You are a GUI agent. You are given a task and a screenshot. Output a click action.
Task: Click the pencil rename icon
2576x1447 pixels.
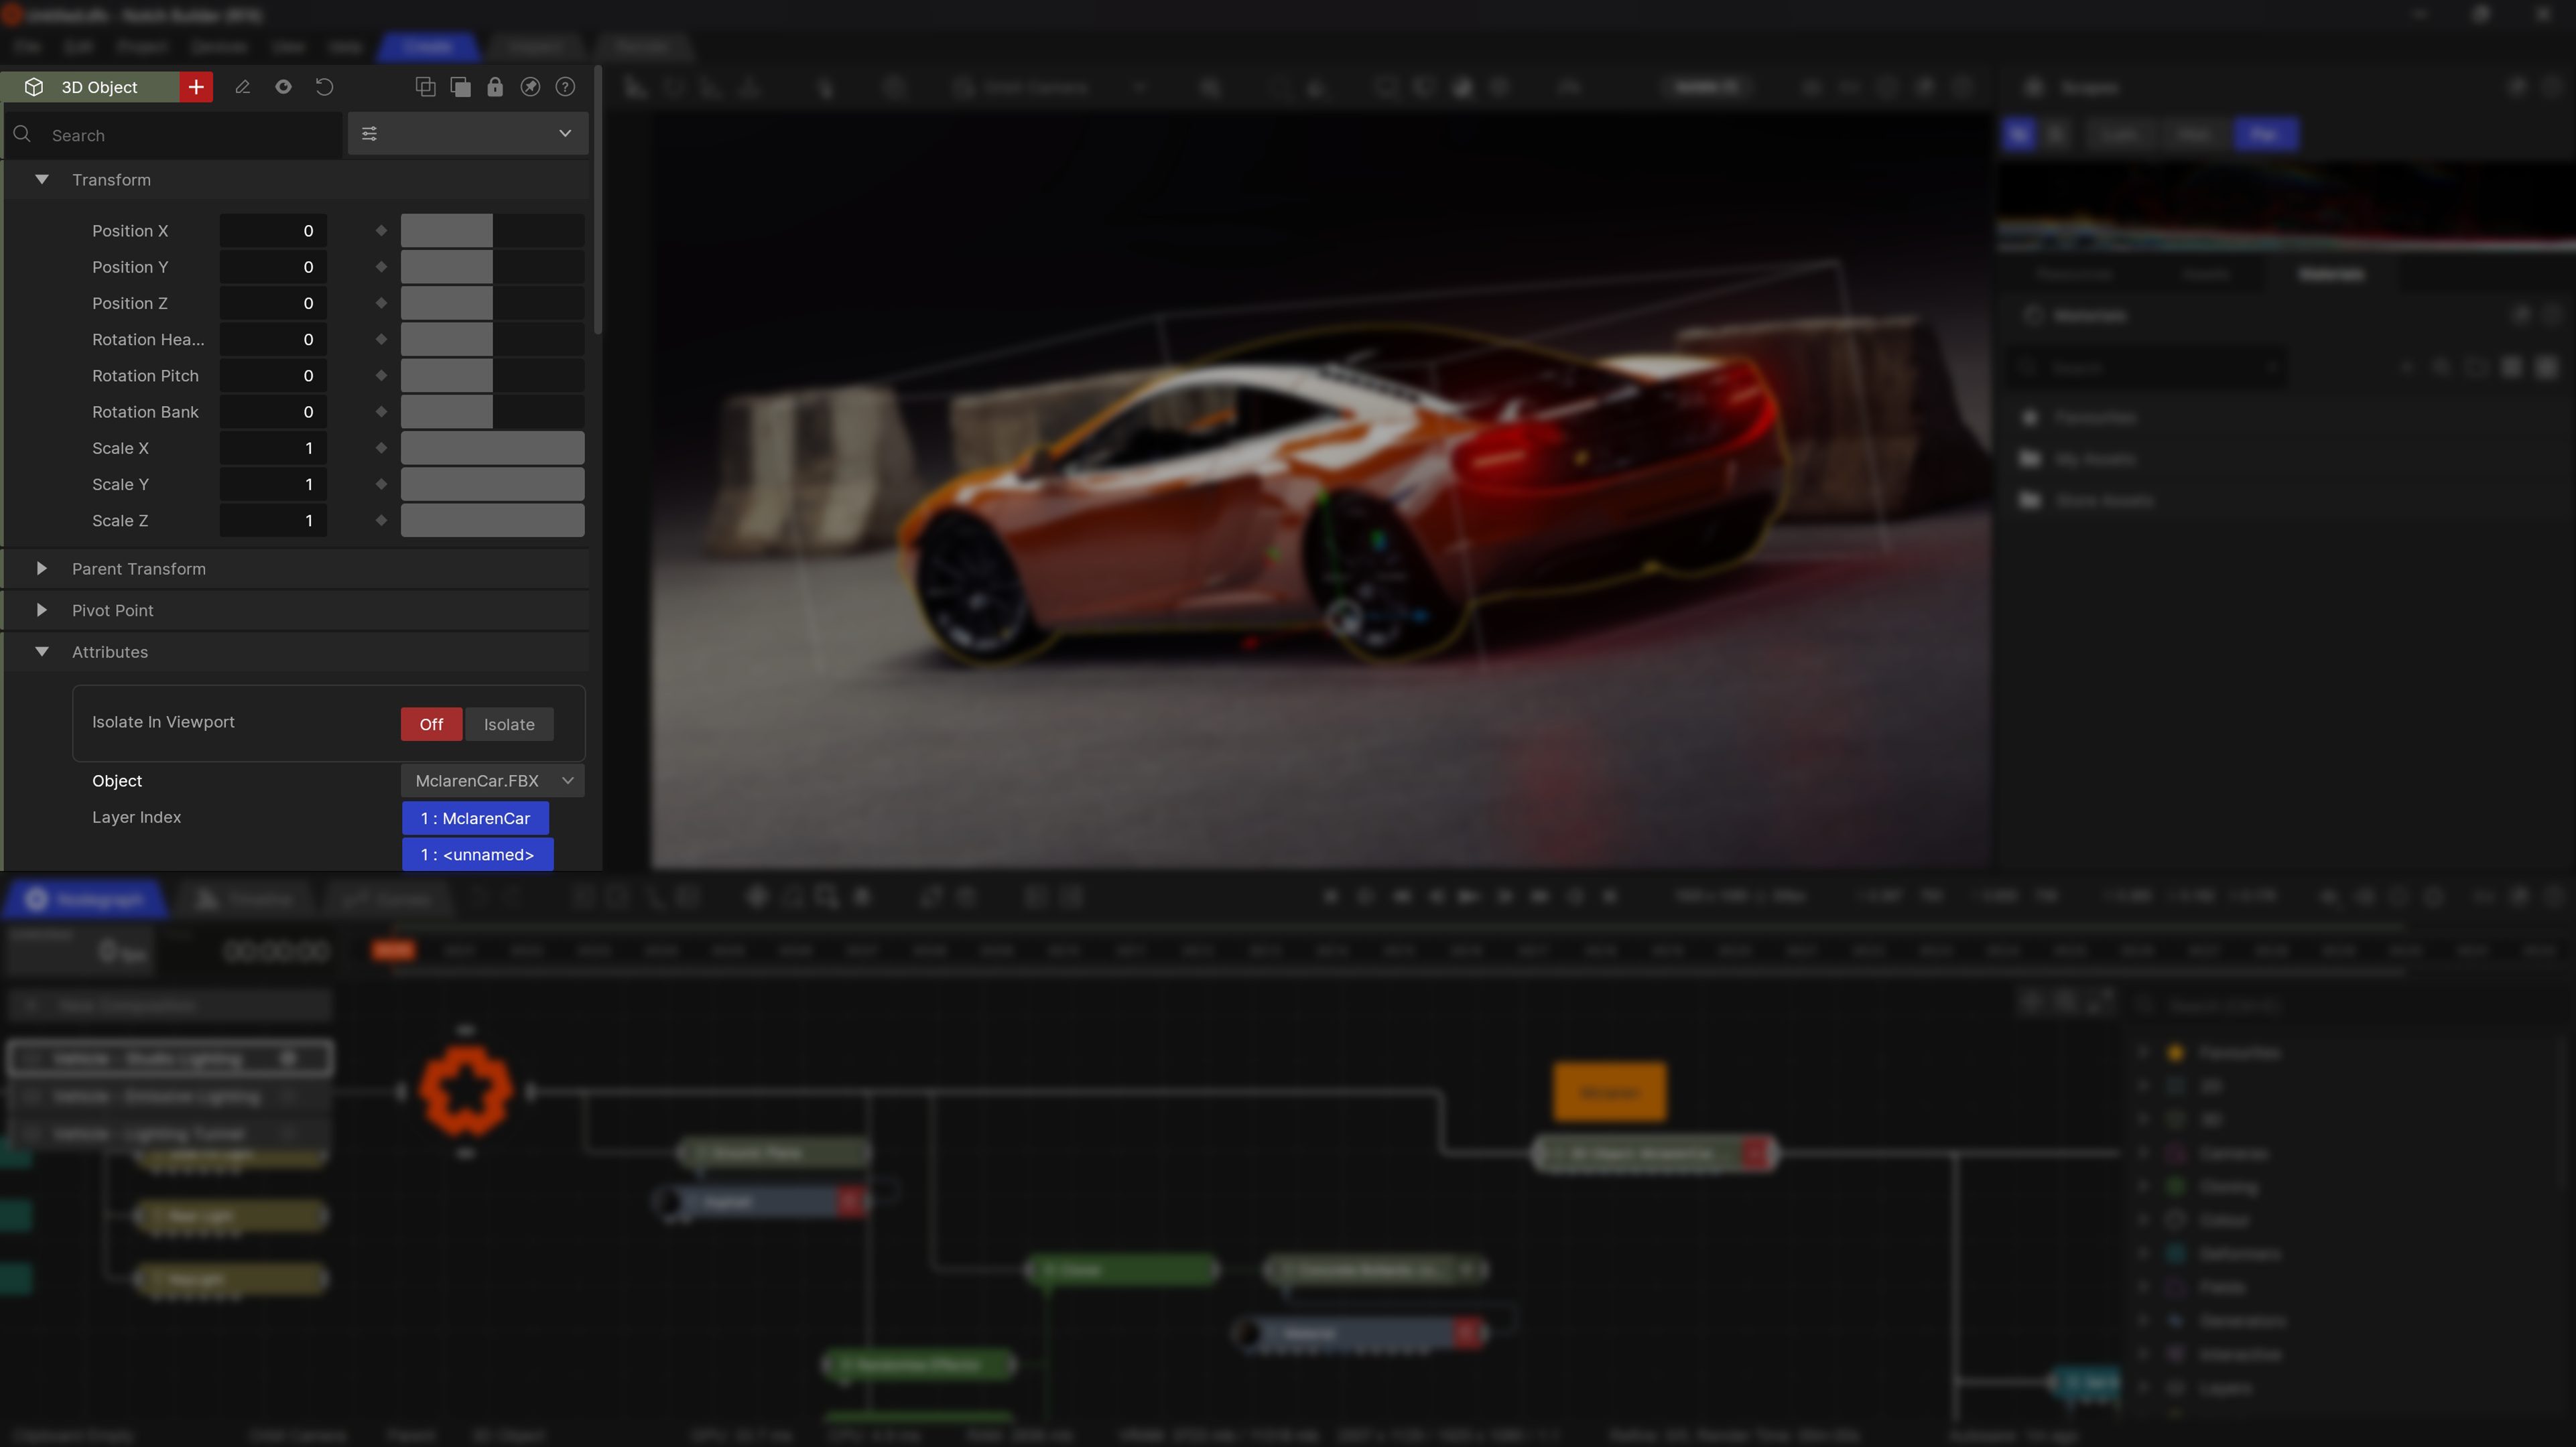coord(242,87)
